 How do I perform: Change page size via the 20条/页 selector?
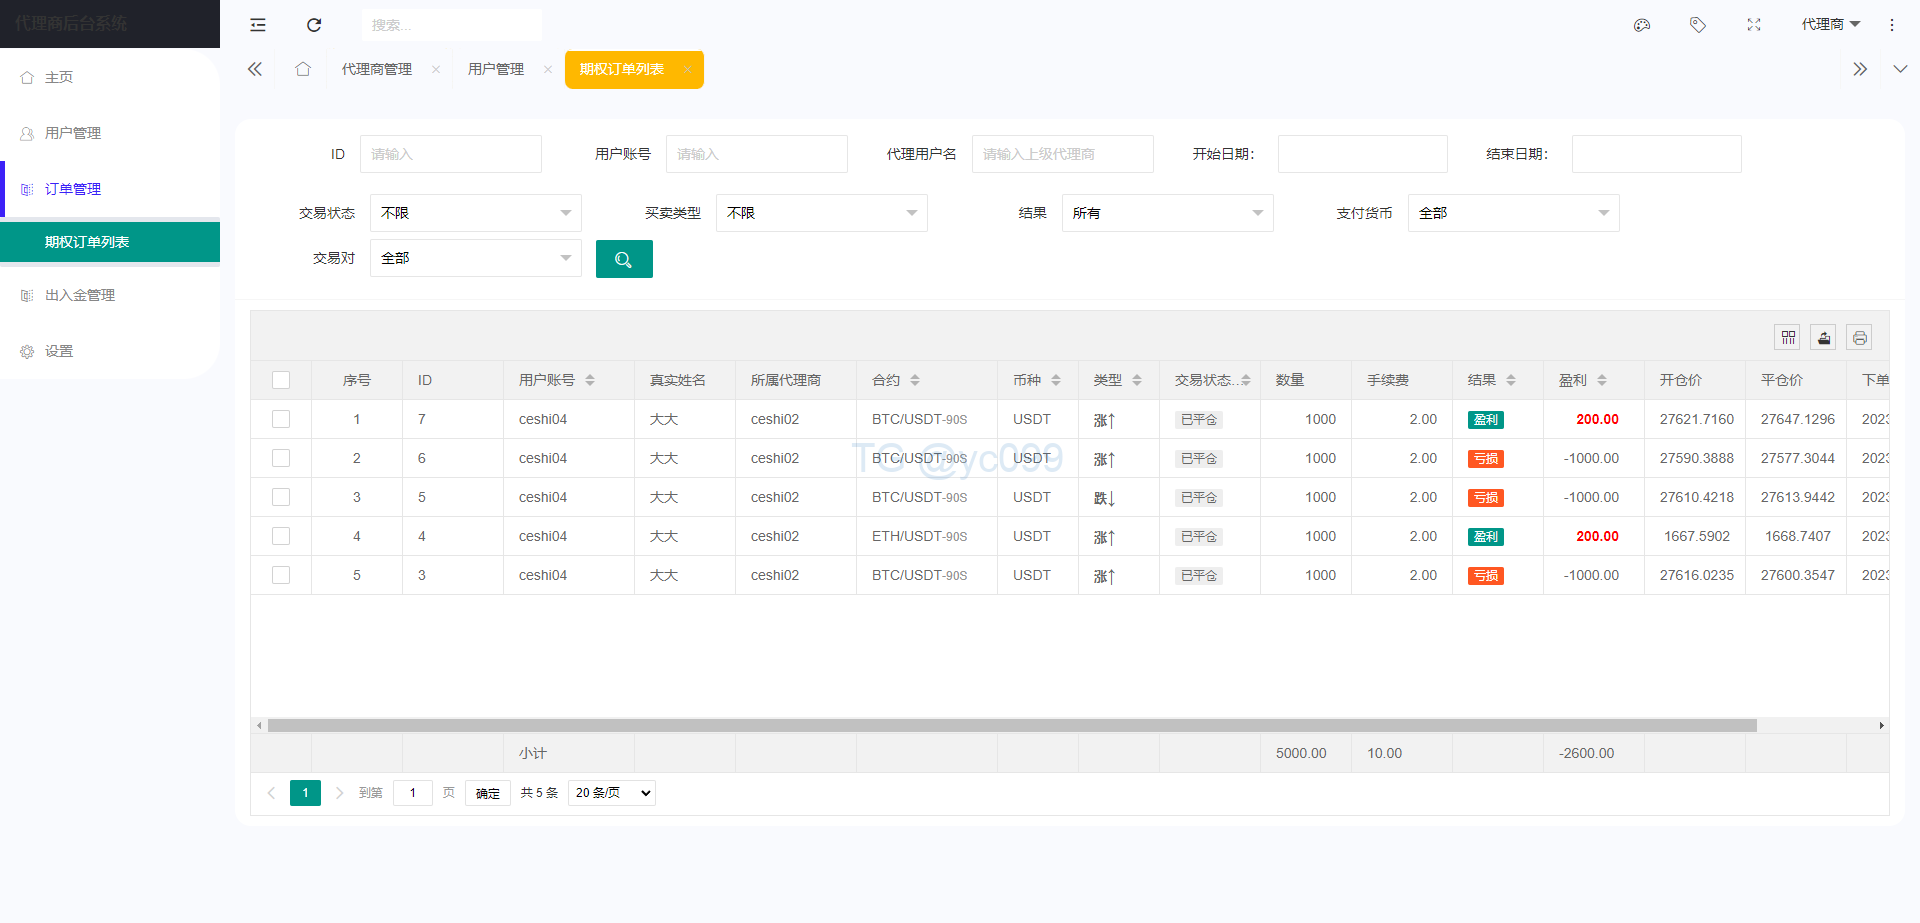[x=610, y=792]
